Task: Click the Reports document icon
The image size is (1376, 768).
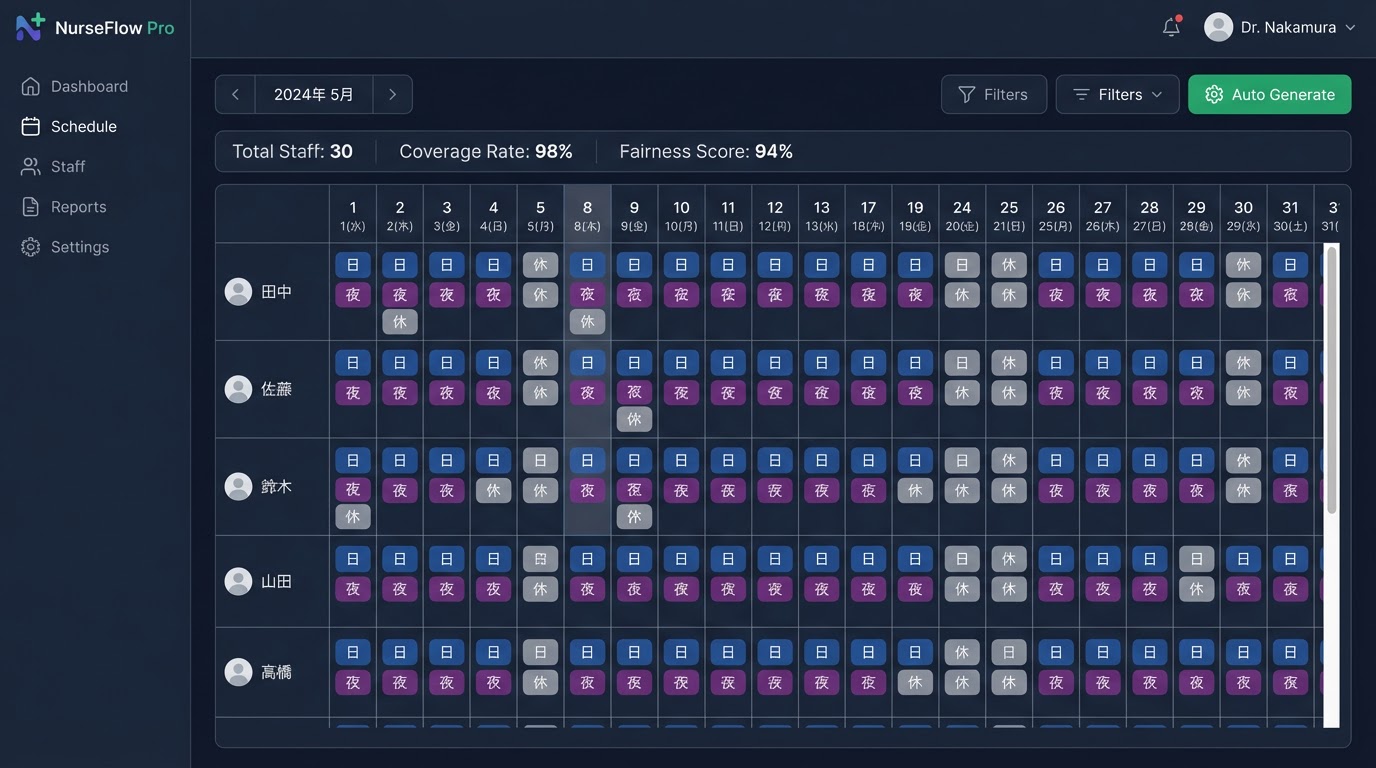Action: (31, 207)
